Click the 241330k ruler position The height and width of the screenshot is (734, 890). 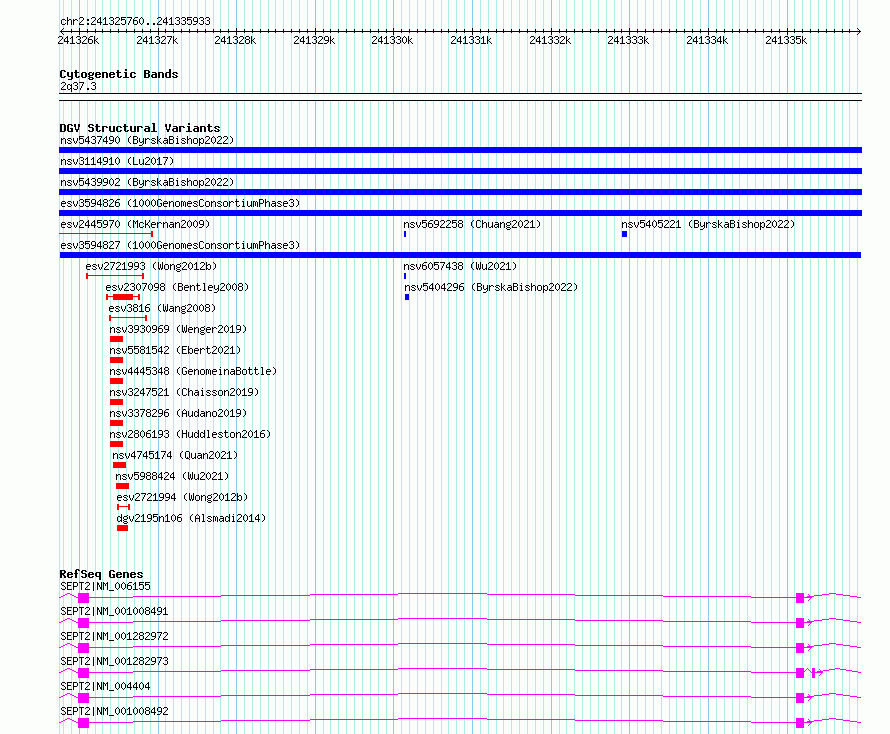pos(392,40)
